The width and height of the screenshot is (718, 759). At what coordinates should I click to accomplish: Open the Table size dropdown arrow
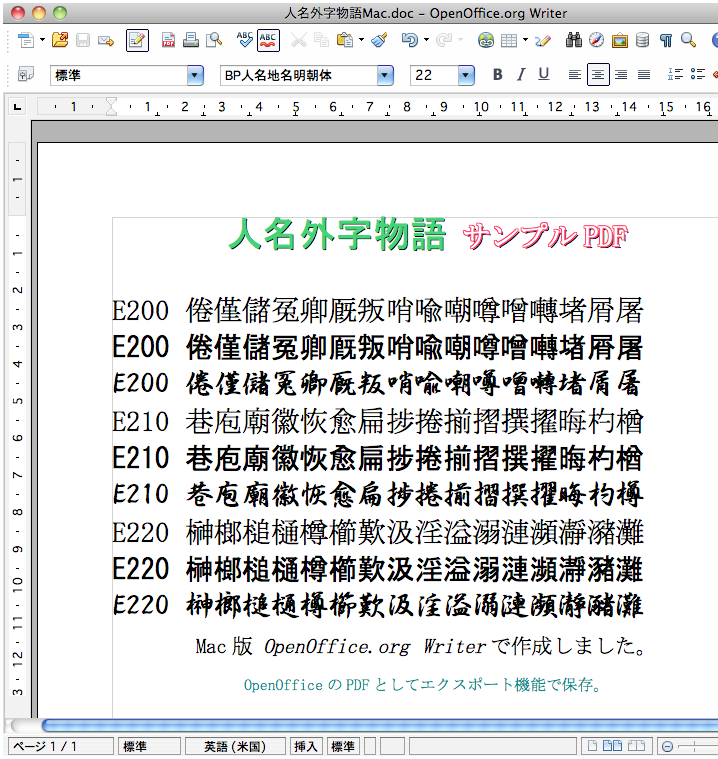click(525, 40)
